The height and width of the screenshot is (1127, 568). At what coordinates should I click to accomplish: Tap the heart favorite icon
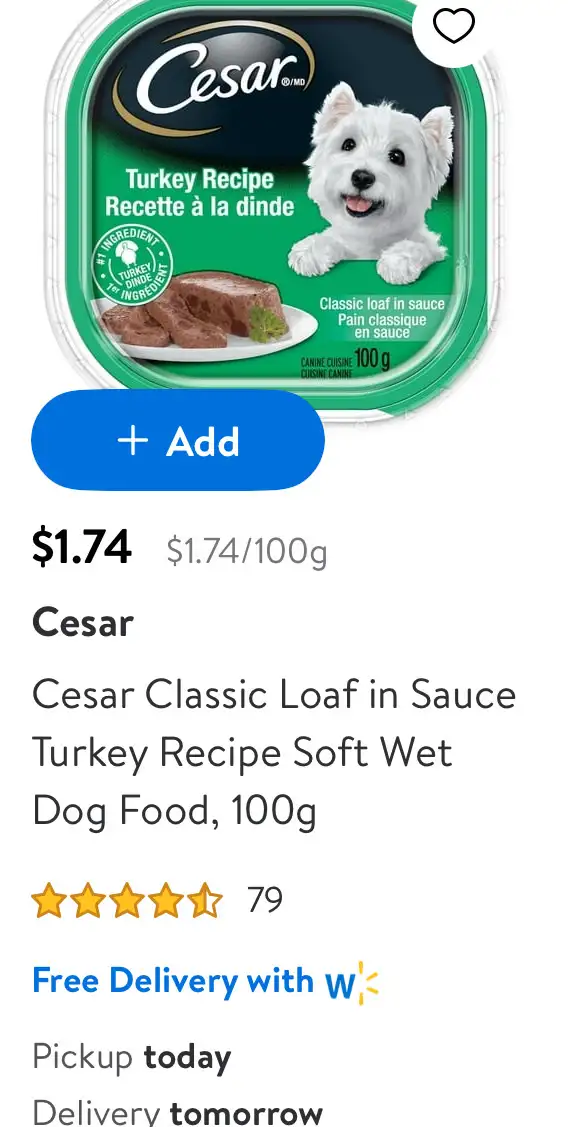(454, 26)
